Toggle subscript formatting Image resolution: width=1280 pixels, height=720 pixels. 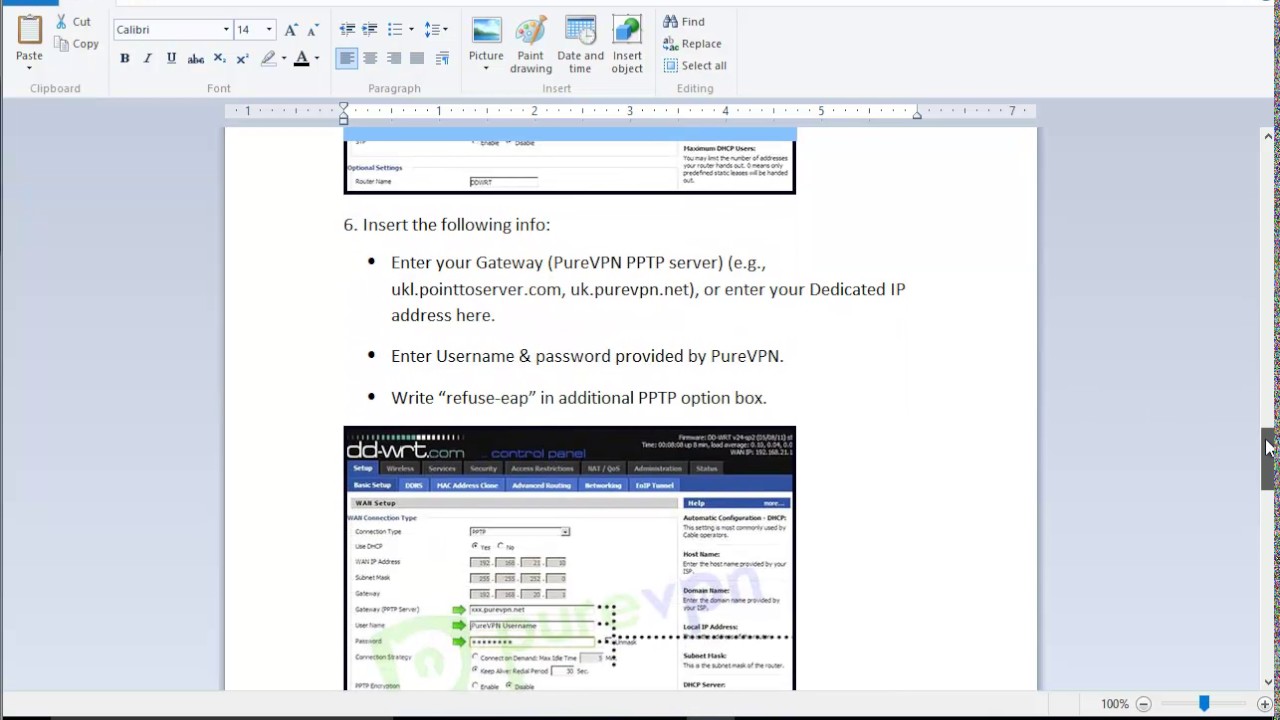click(219, 59)
